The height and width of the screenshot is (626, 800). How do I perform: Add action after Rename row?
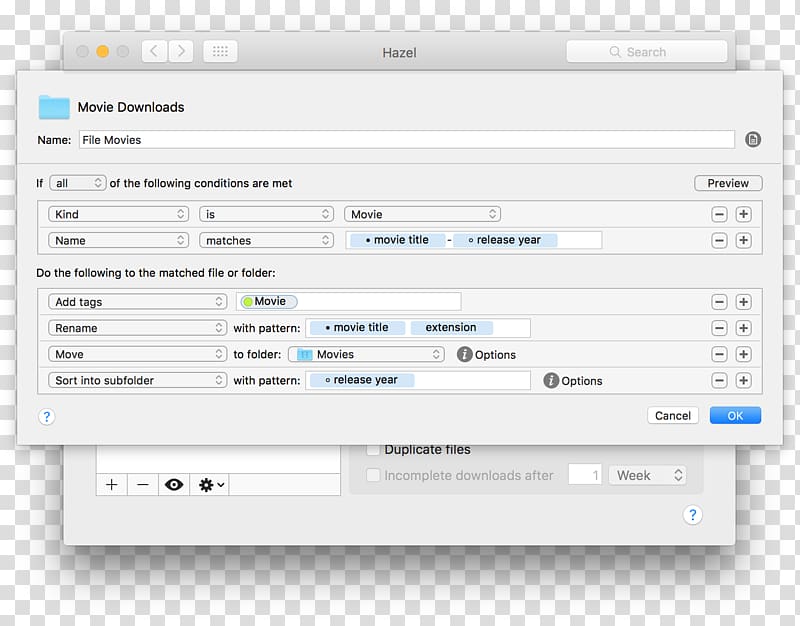743,328
